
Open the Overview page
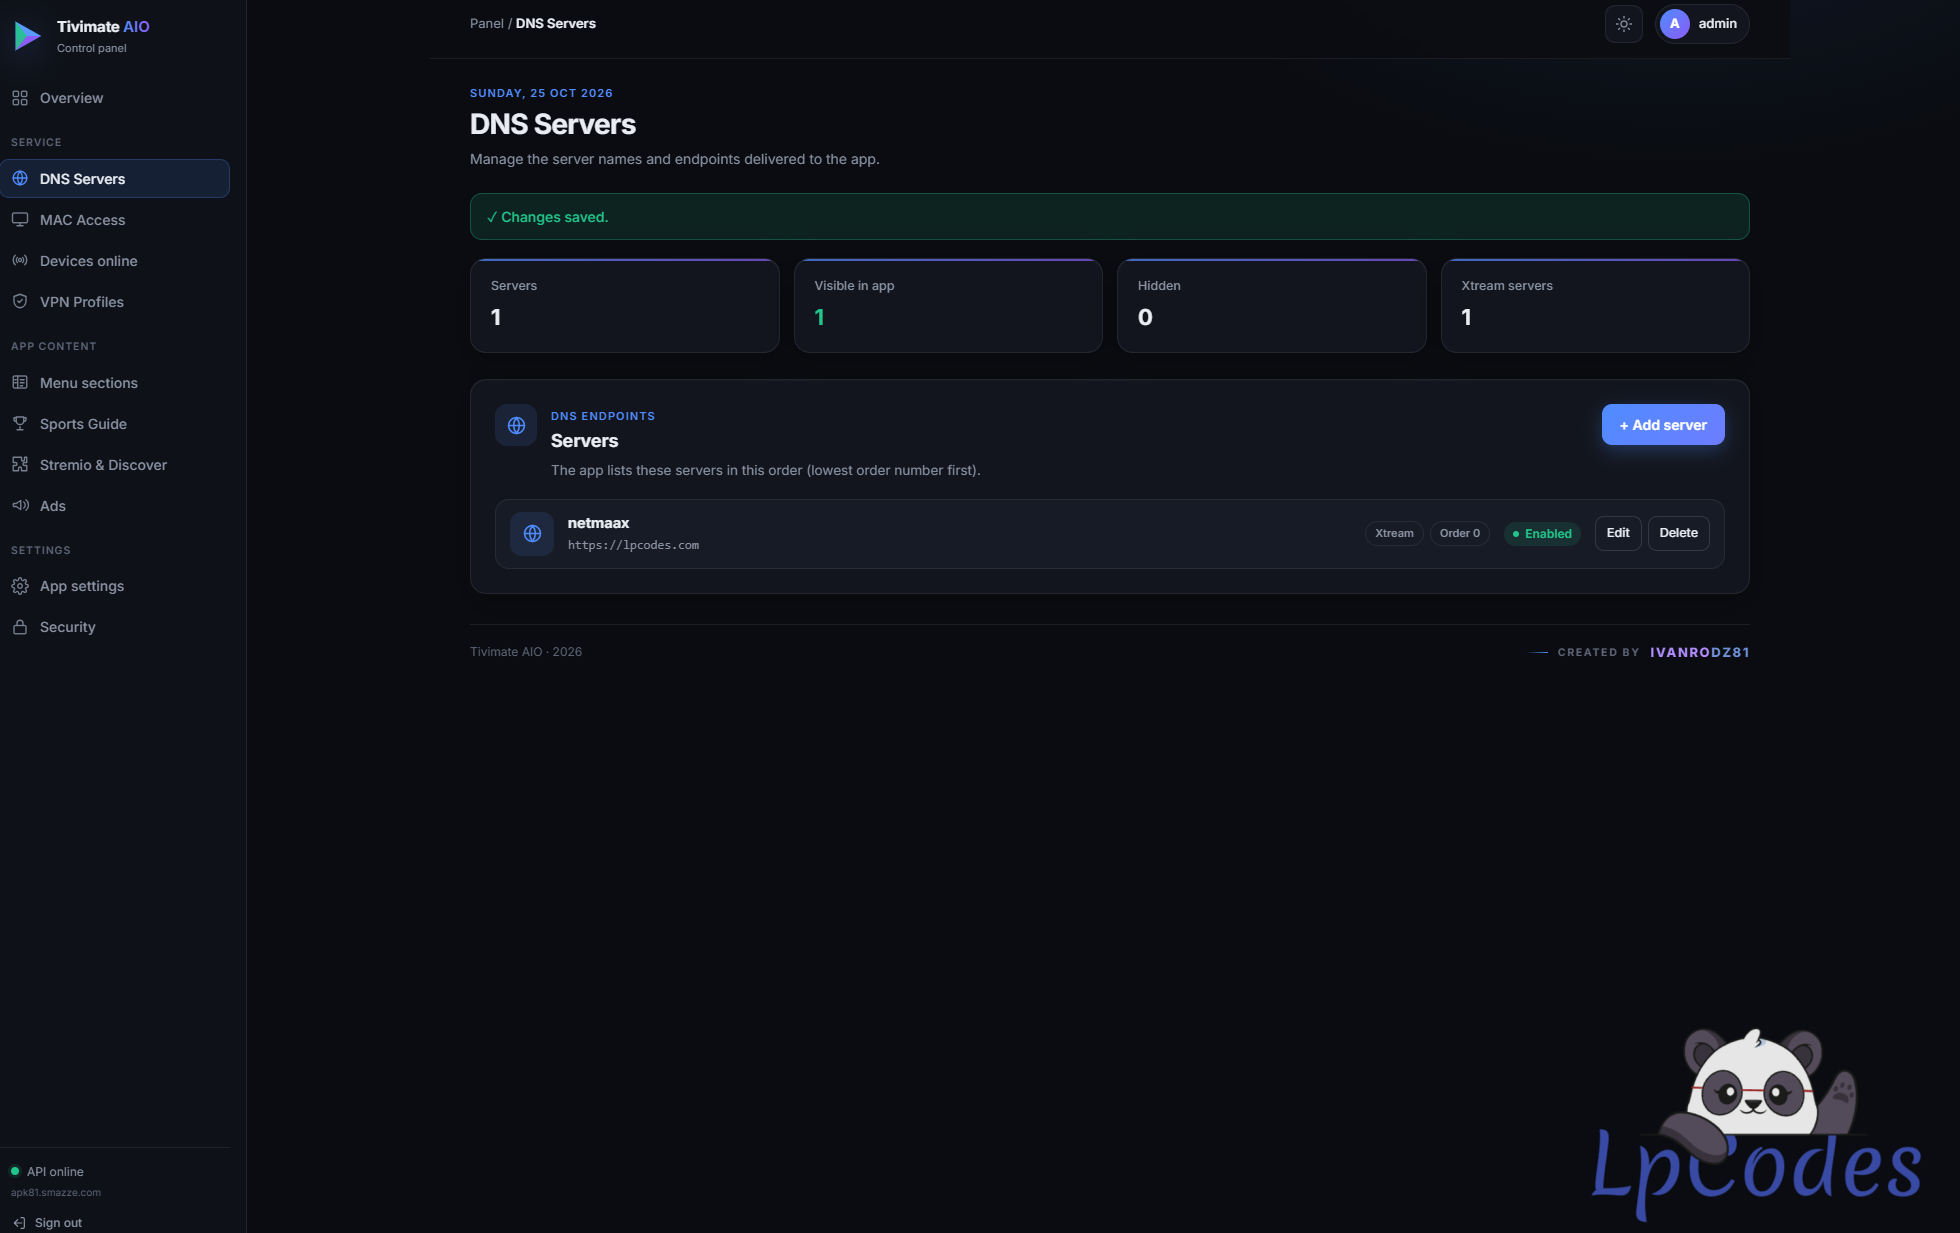coord(115,98)
